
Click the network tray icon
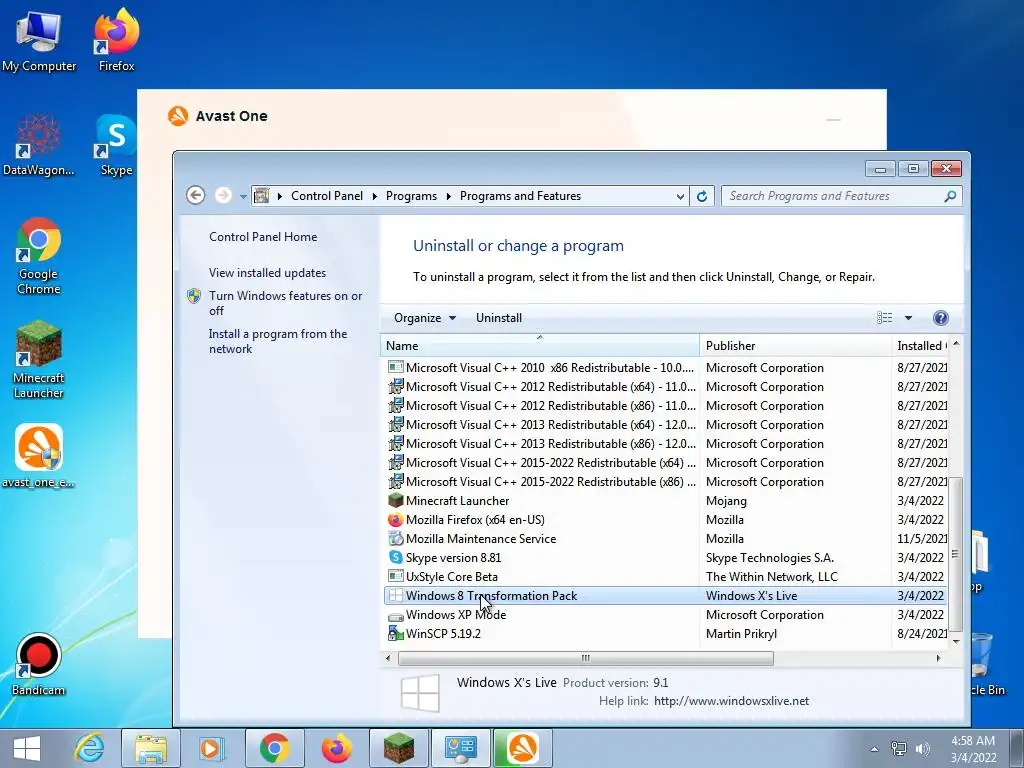[x=899, y=749]
